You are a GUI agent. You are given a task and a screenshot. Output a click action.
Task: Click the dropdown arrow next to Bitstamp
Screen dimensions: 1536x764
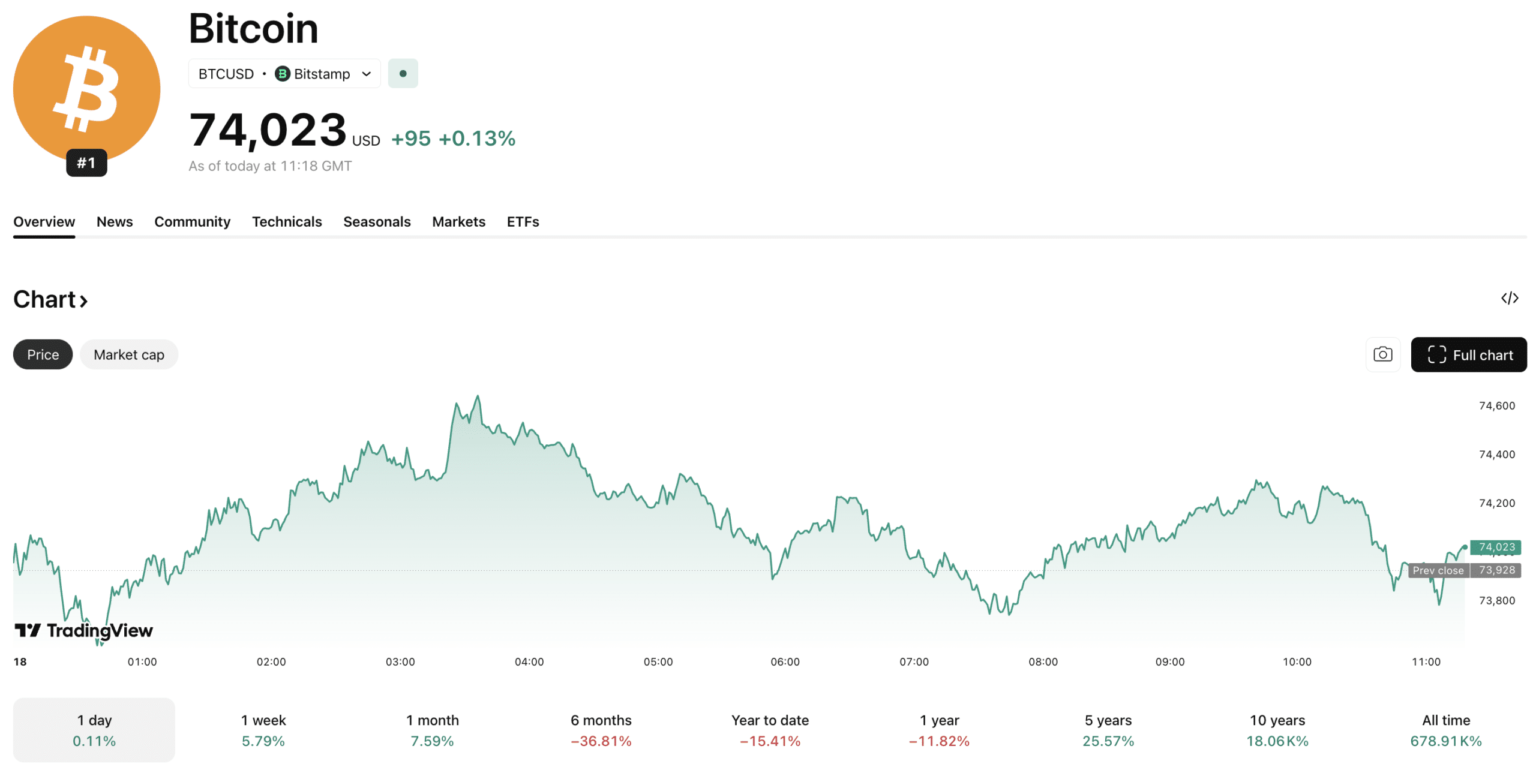(x=366, y=73)
